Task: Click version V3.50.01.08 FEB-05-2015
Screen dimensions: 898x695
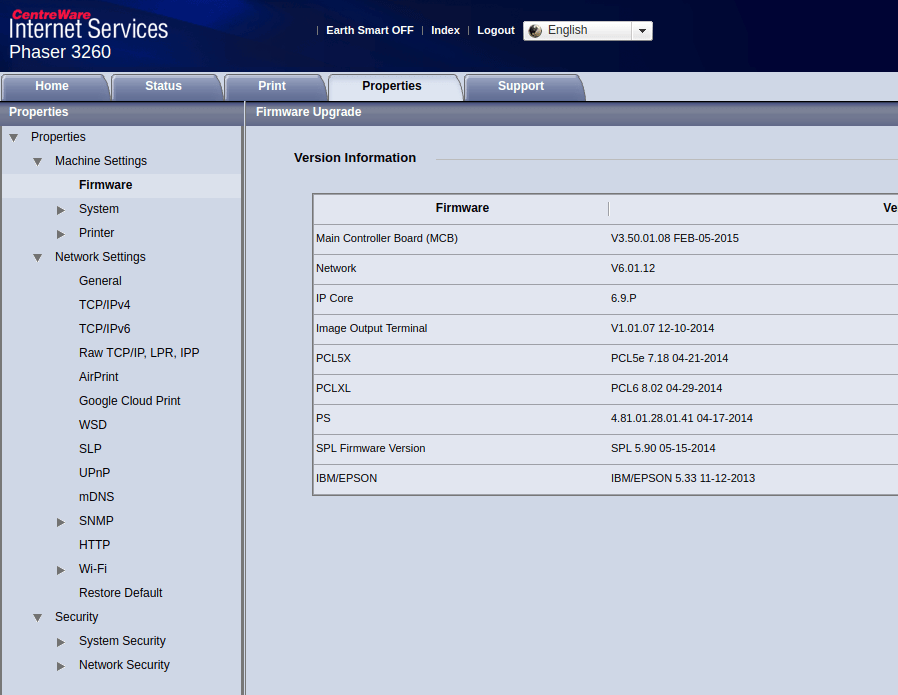Action: [675, 239]
